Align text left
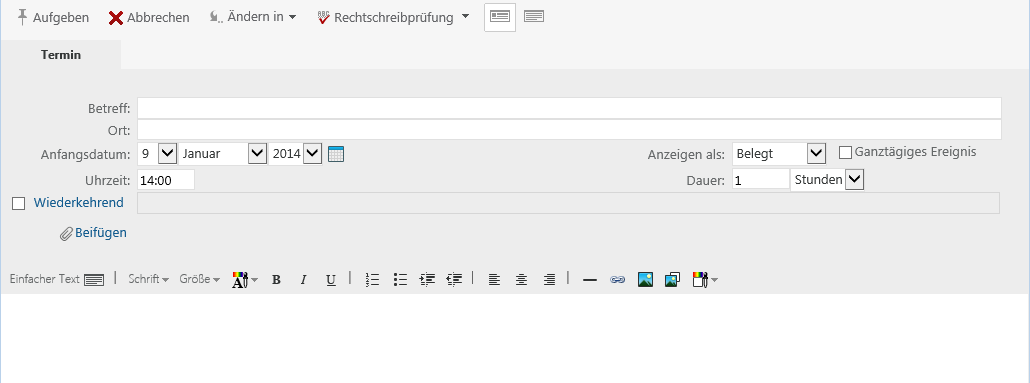Viewport: 1030px width, 383px height. pos(495,280)
